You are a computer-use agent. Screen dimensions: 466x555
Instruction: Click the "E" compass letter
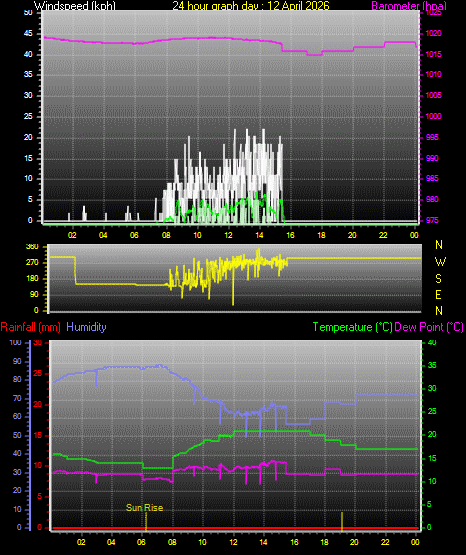(x=438, y=294)
